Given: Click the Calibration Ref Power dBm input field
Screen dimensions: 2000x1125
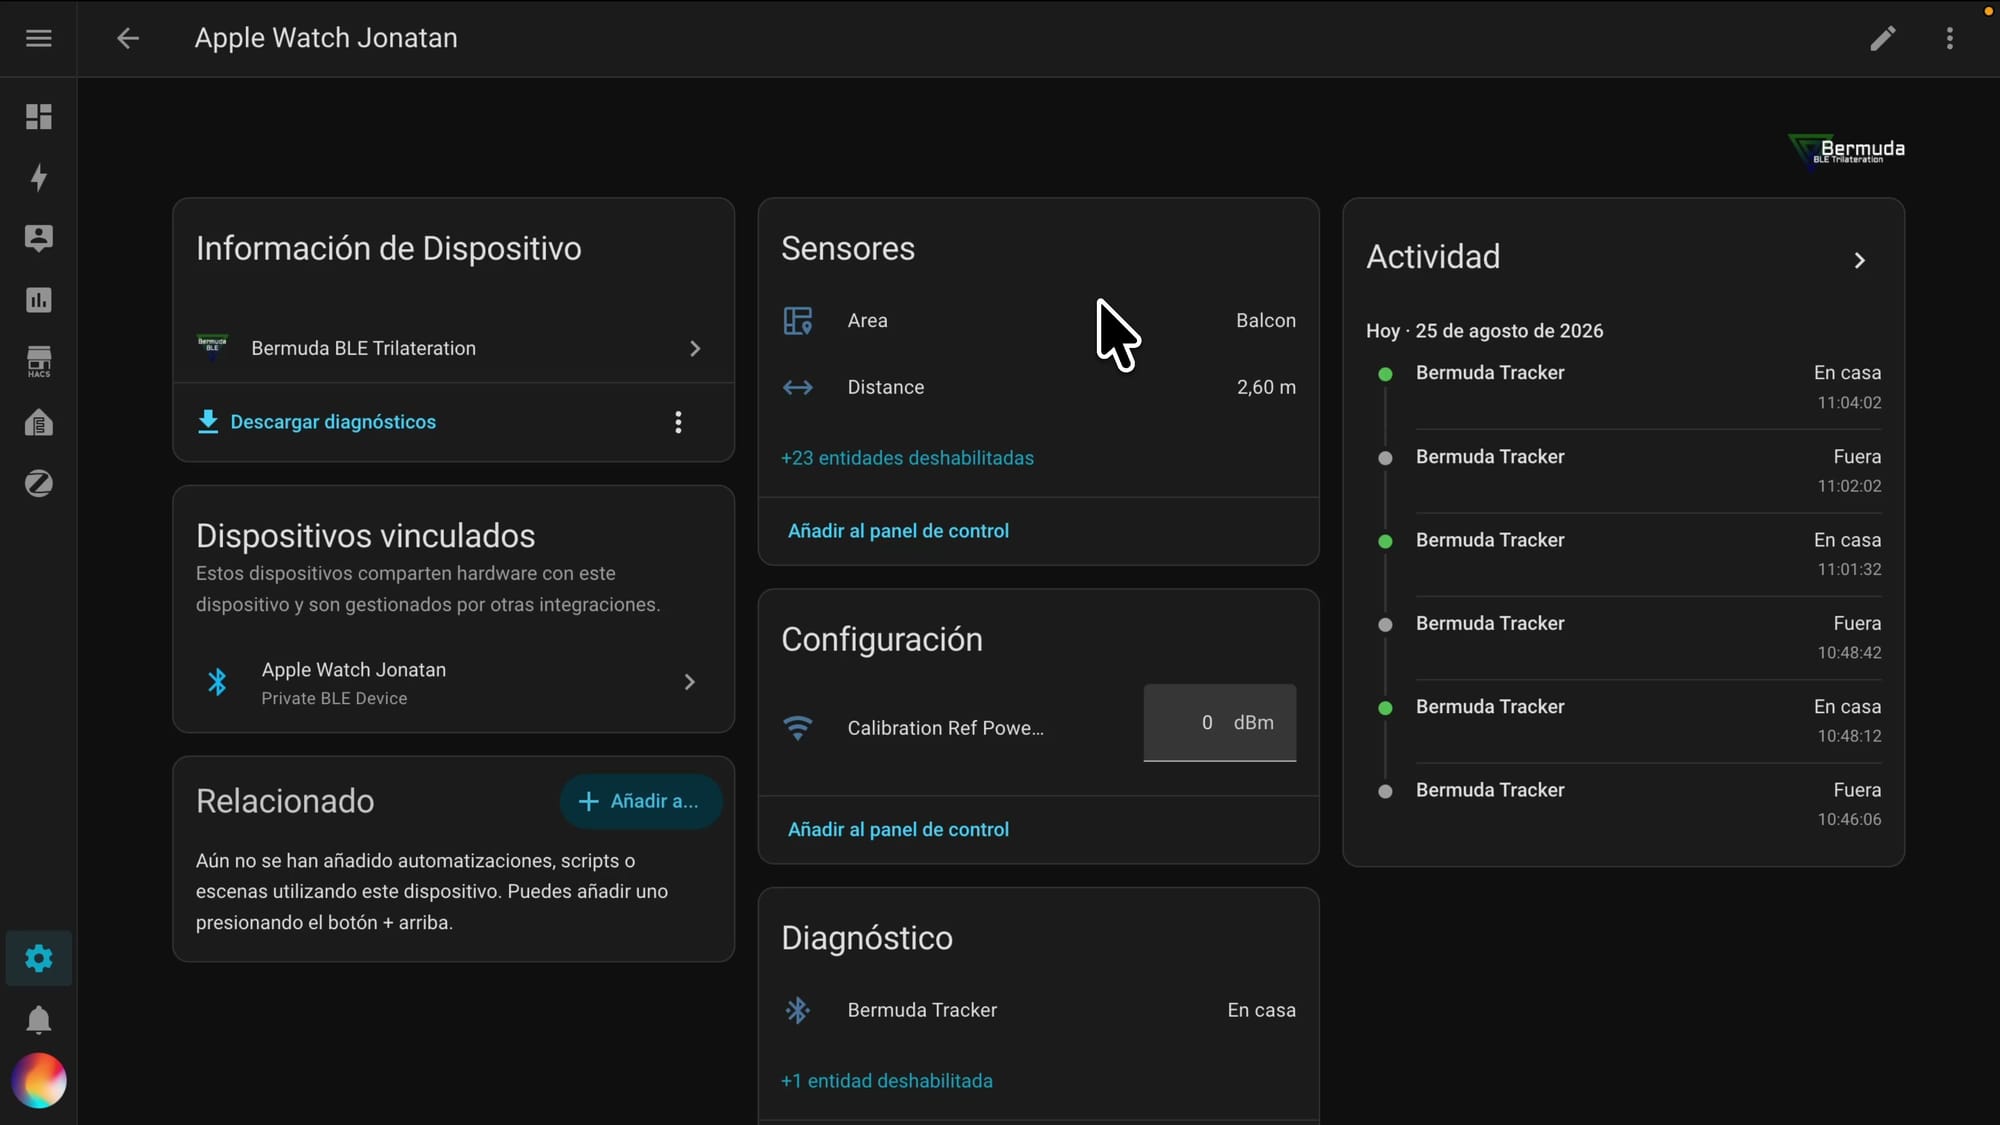Looking at the screenshot, I should coord(1220,723).
